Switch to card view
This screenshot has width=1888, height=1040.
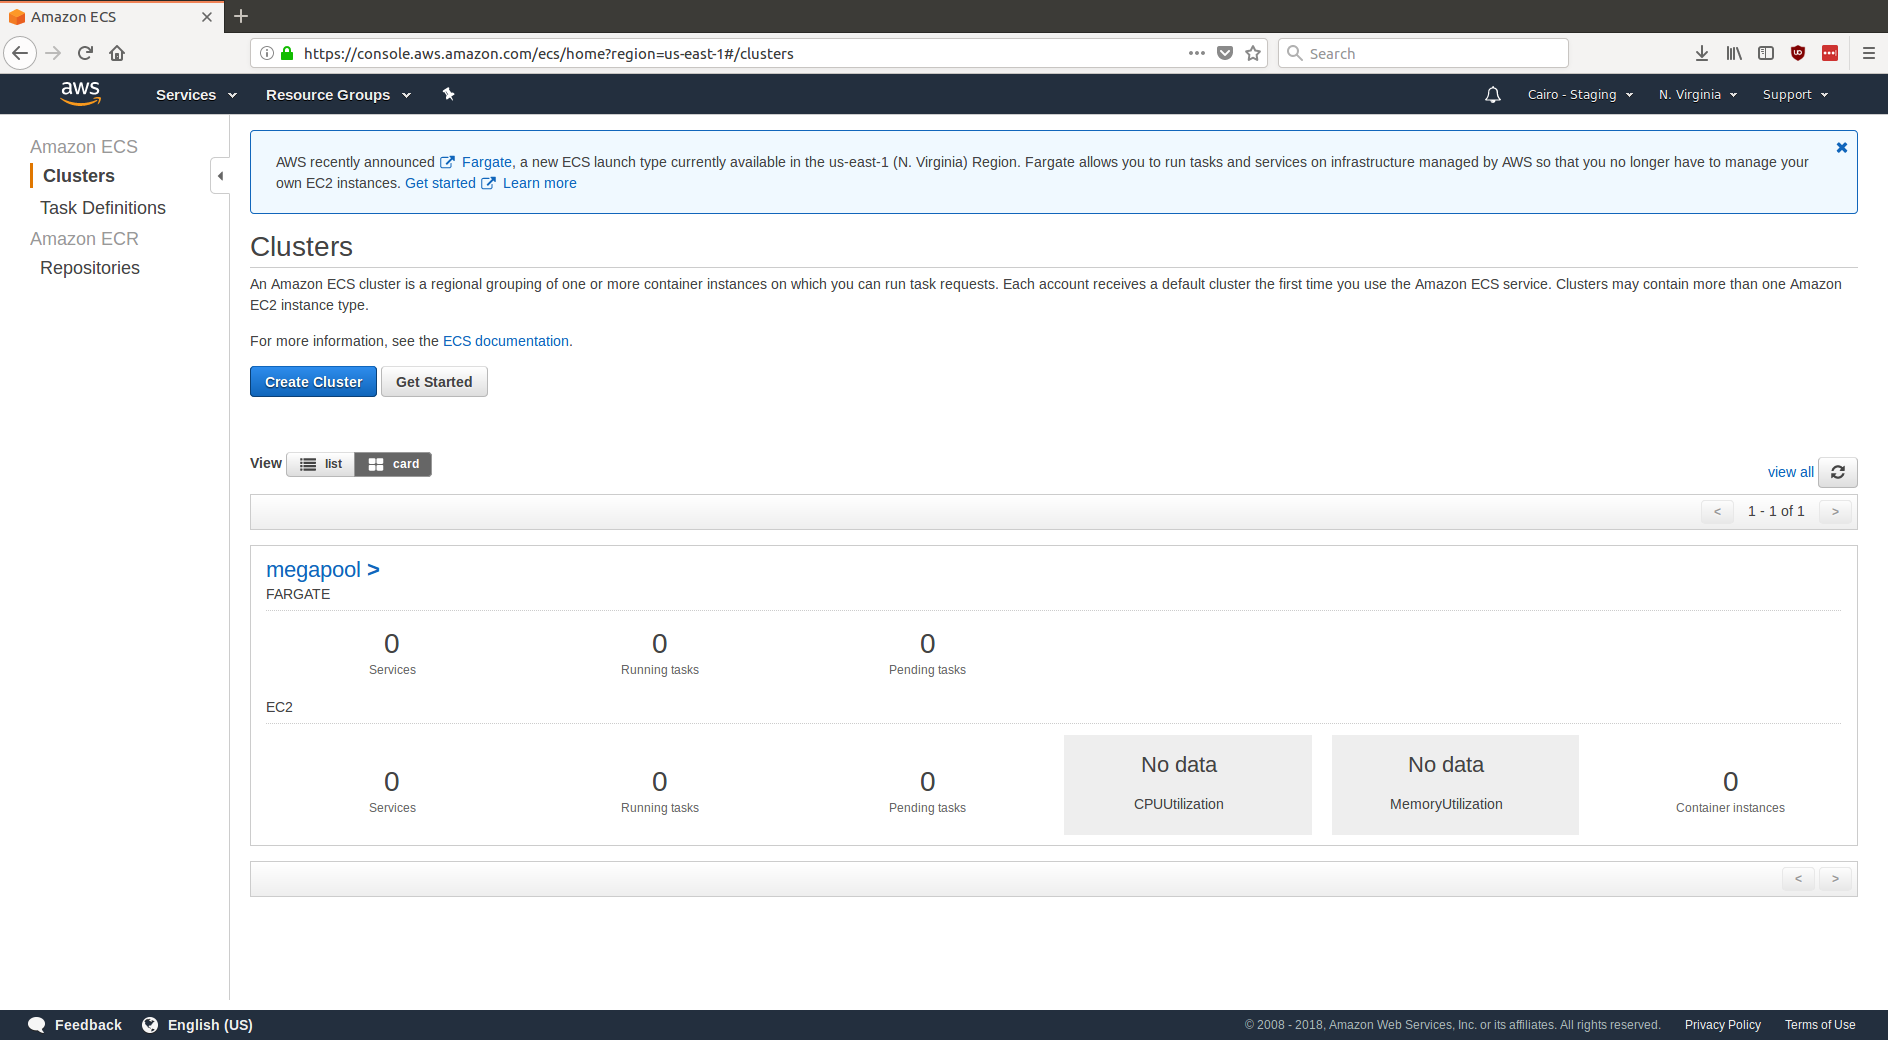coord(394,464)
